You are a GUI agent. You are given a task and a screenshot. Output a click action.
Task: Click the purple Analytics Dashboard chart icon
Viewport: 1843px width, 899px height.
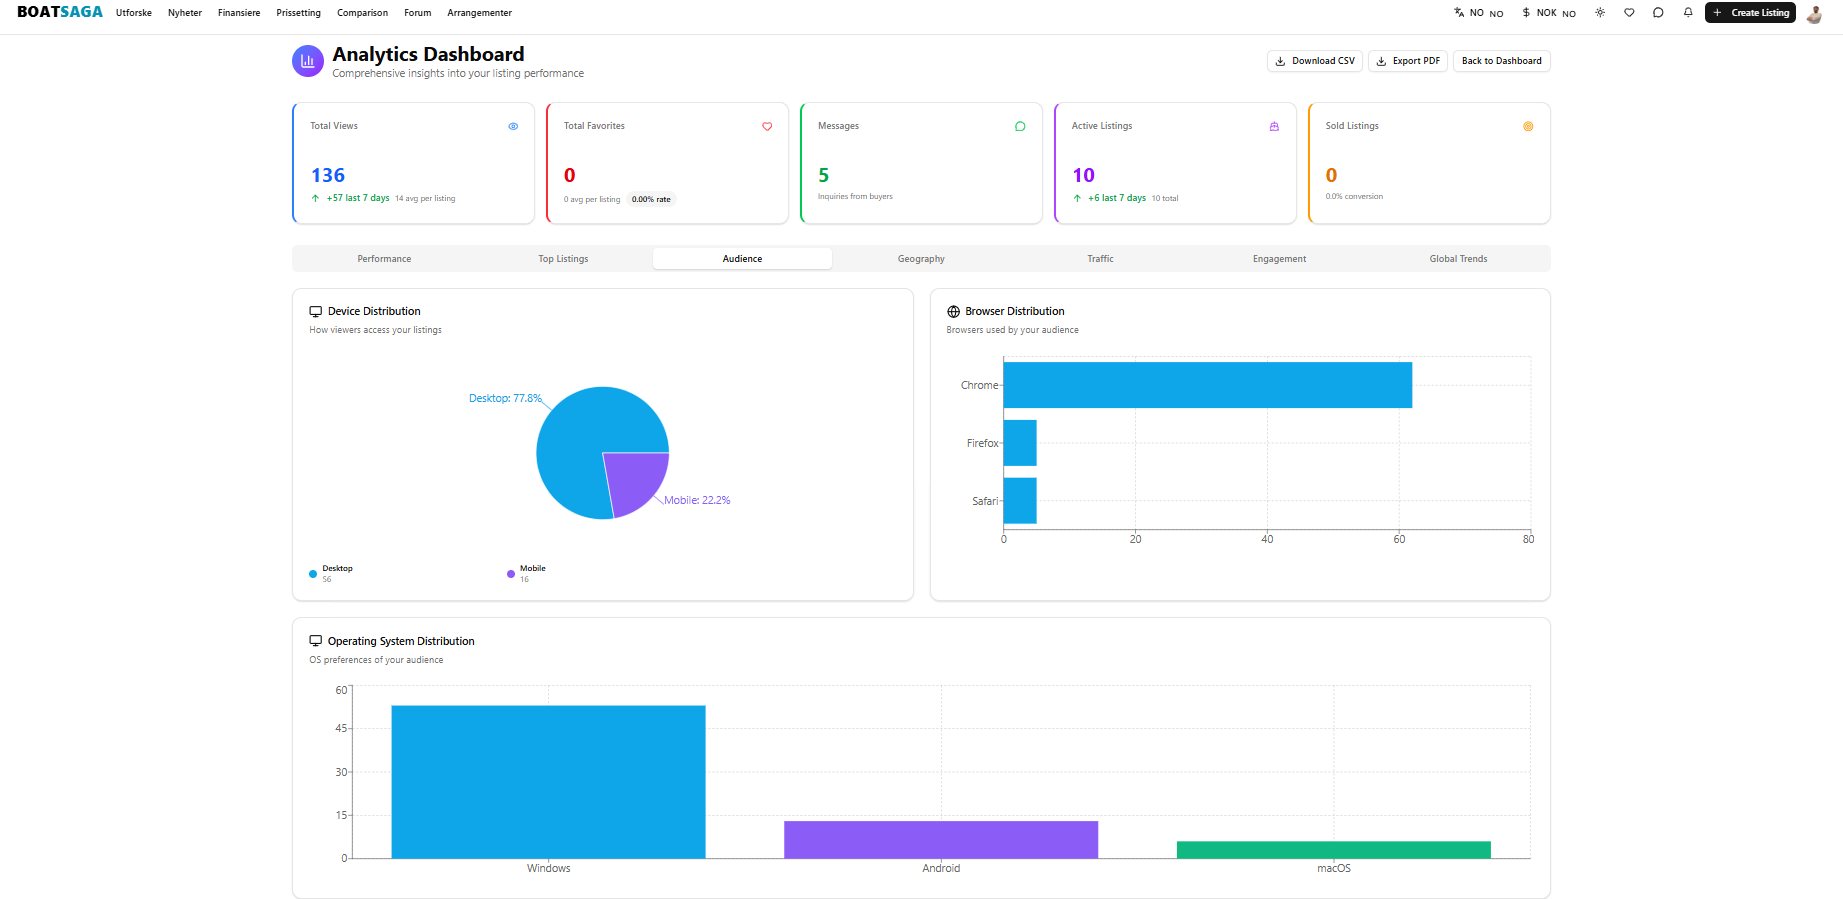(308, 61)
